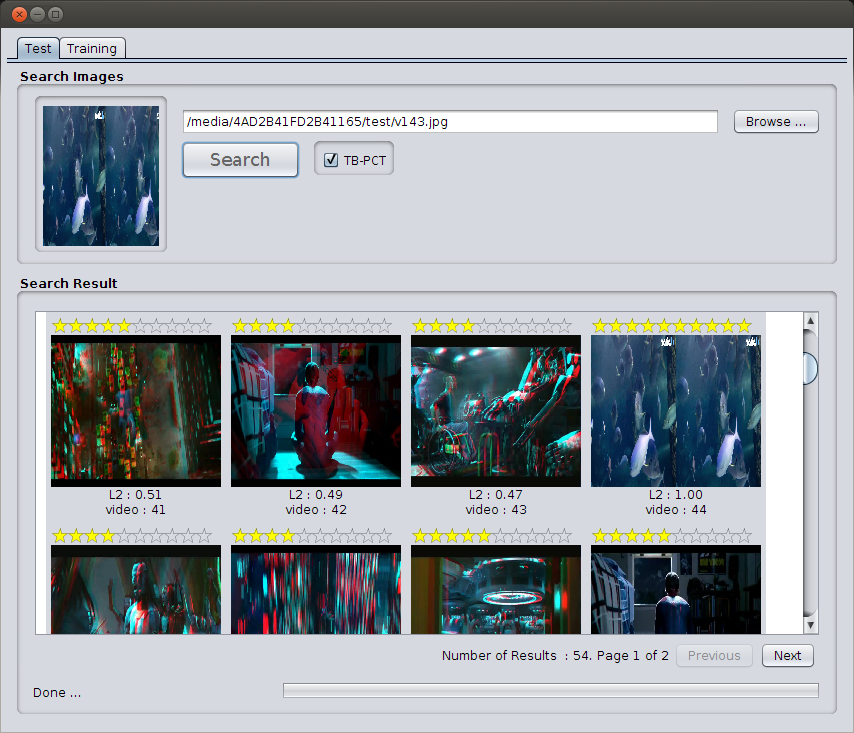Click the first yellow star on video 41's rating
The width and height of the screenshot is (854, 733).
click(60, 325)
